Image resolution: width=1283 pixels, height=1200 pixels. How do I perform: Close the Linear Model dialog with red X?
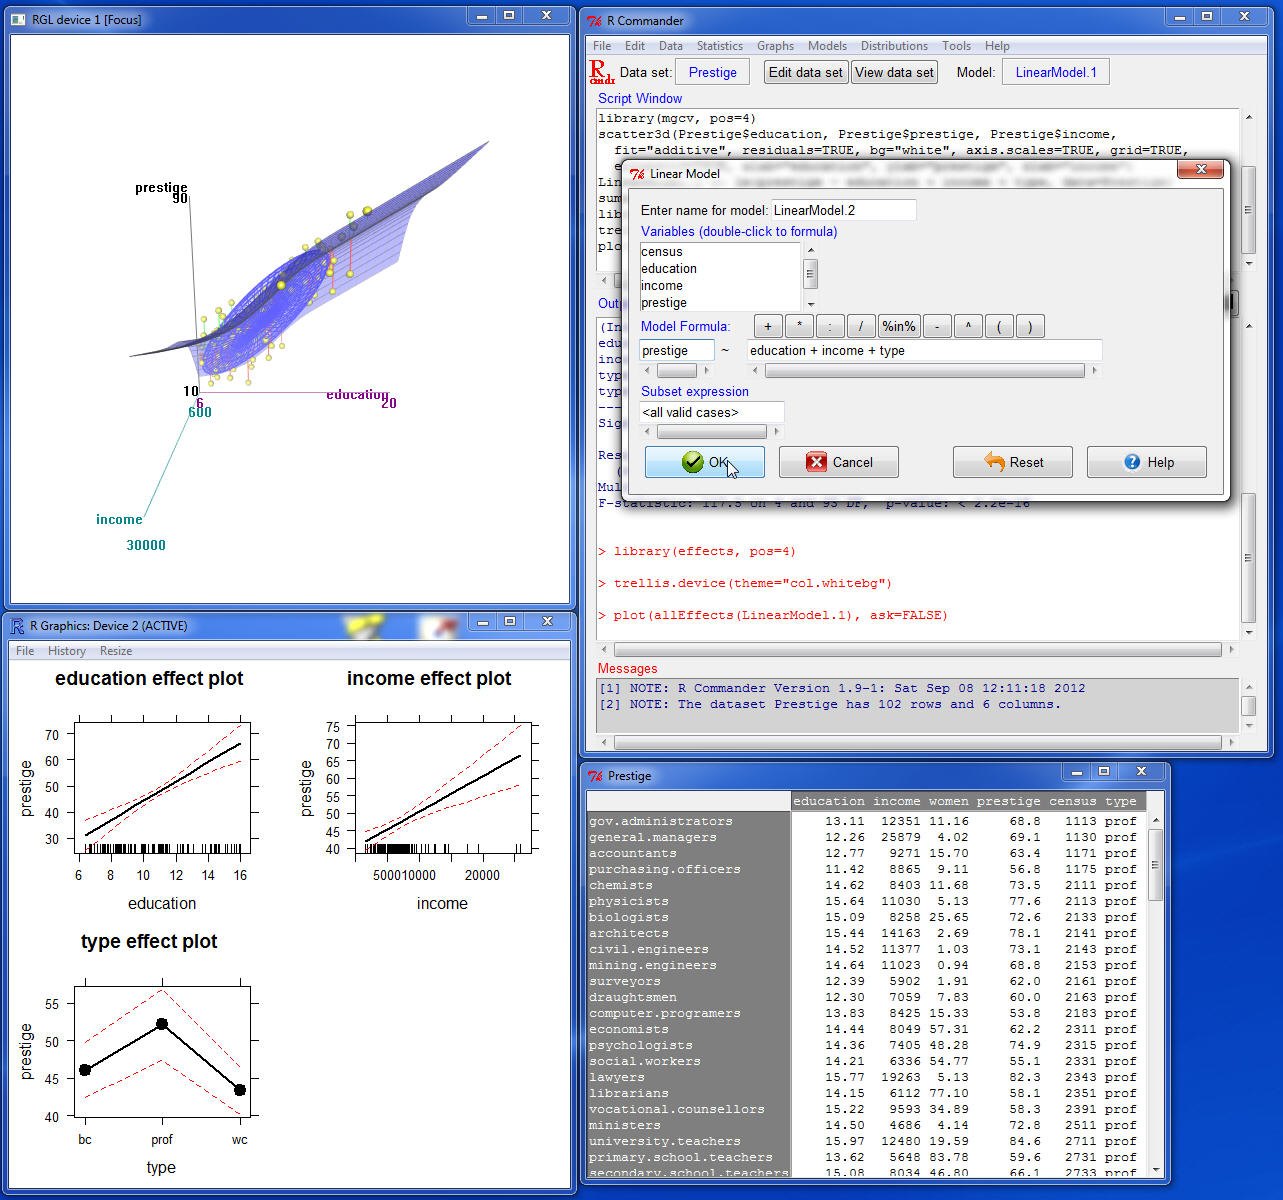[1199, 170]
